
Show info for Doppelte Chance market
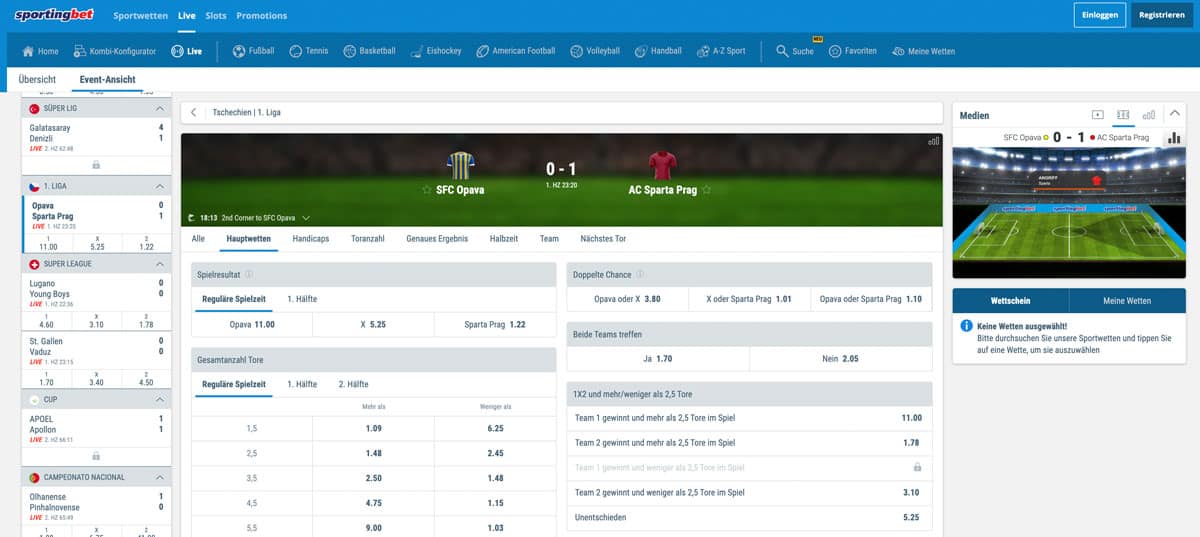coord(640,273)
